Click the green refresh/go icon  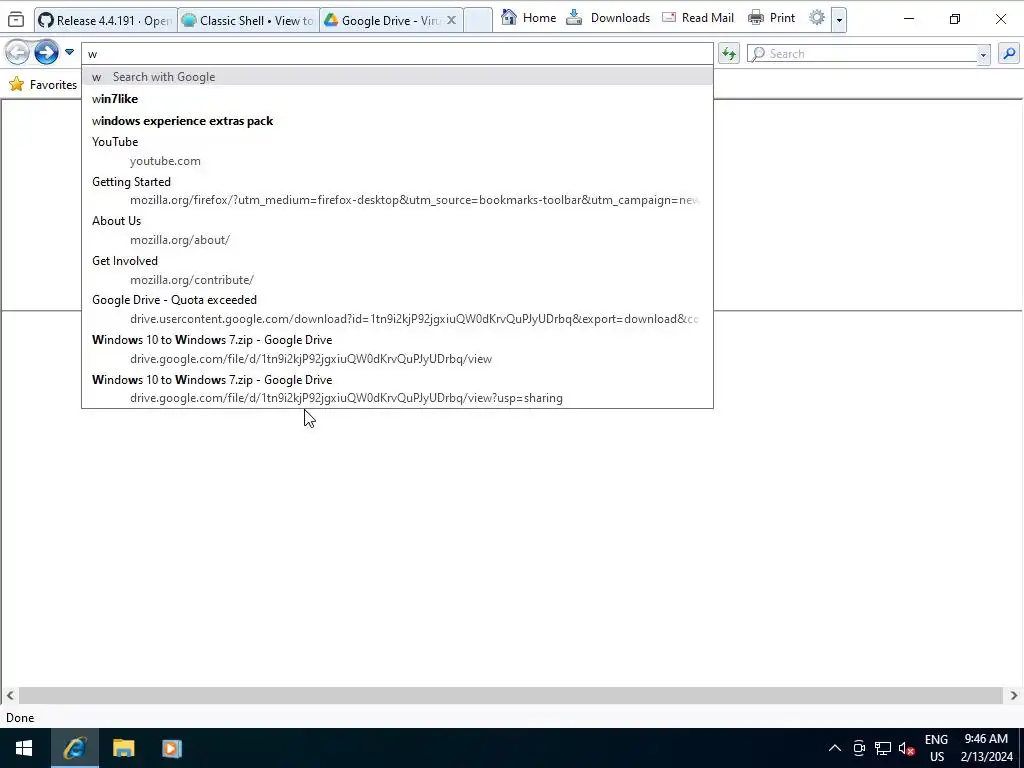point(729,54)
